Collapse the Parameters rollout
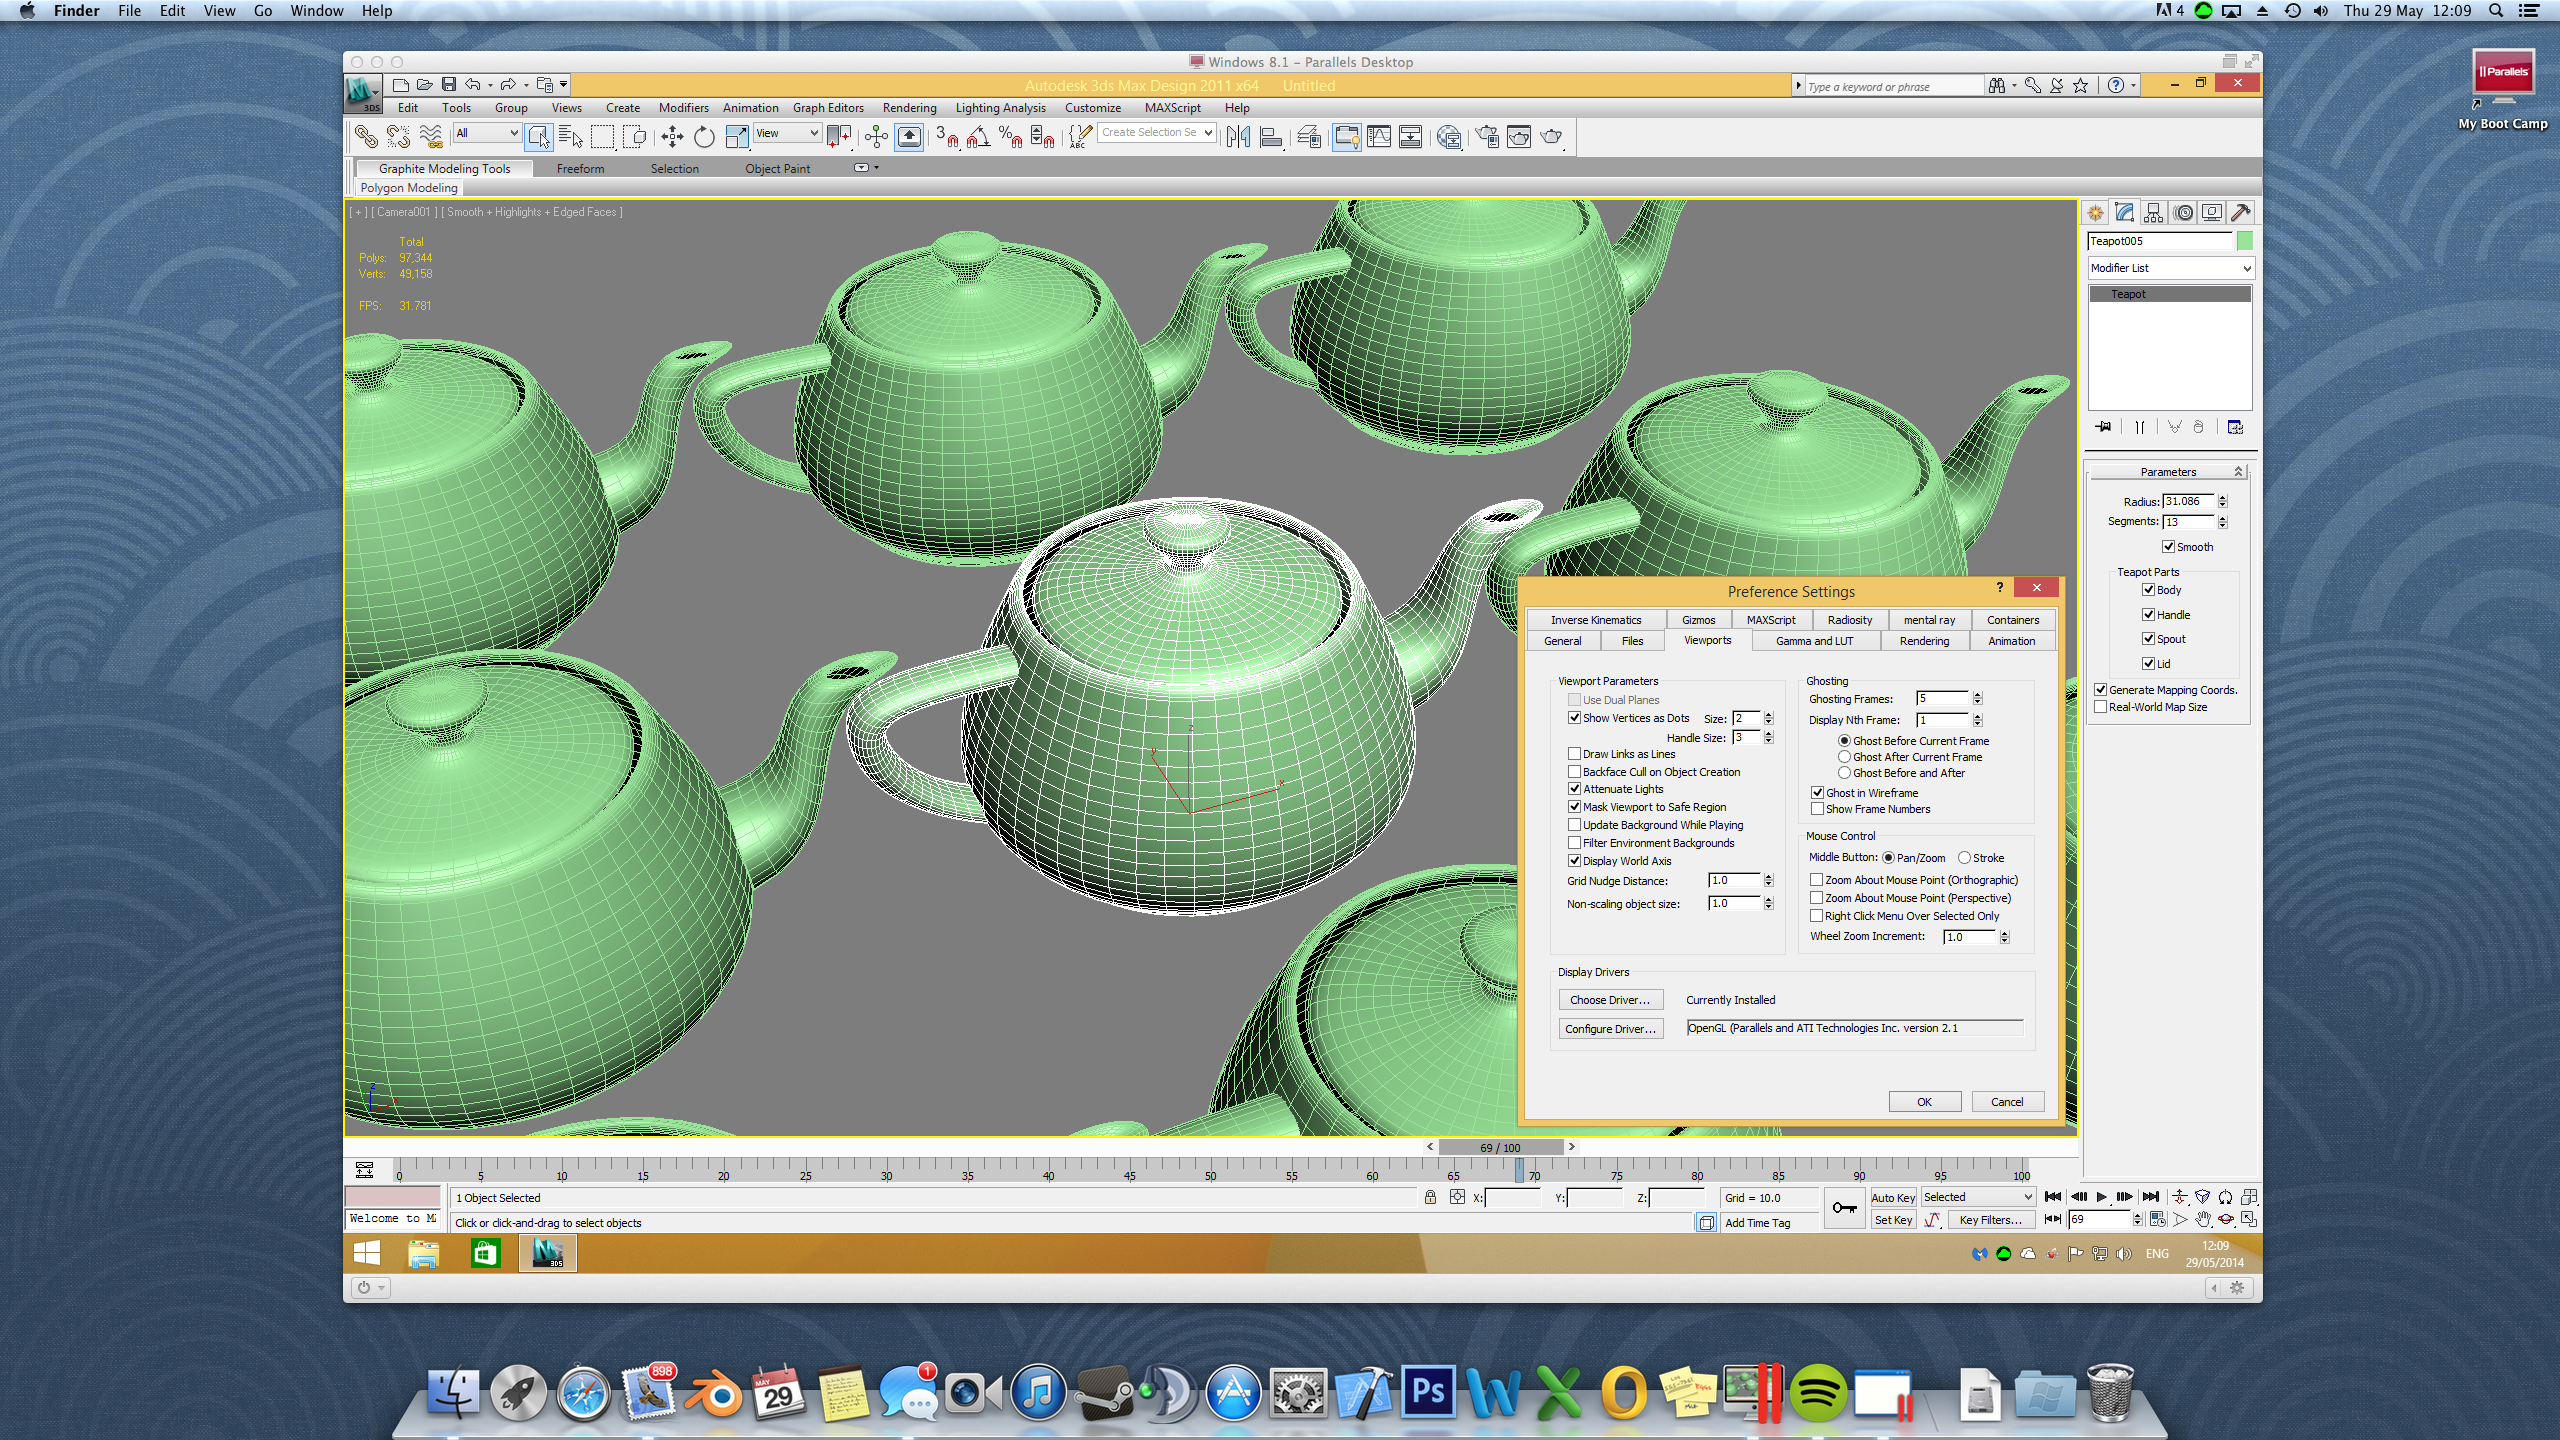 pyautogui.click(x=2168, y=472)
